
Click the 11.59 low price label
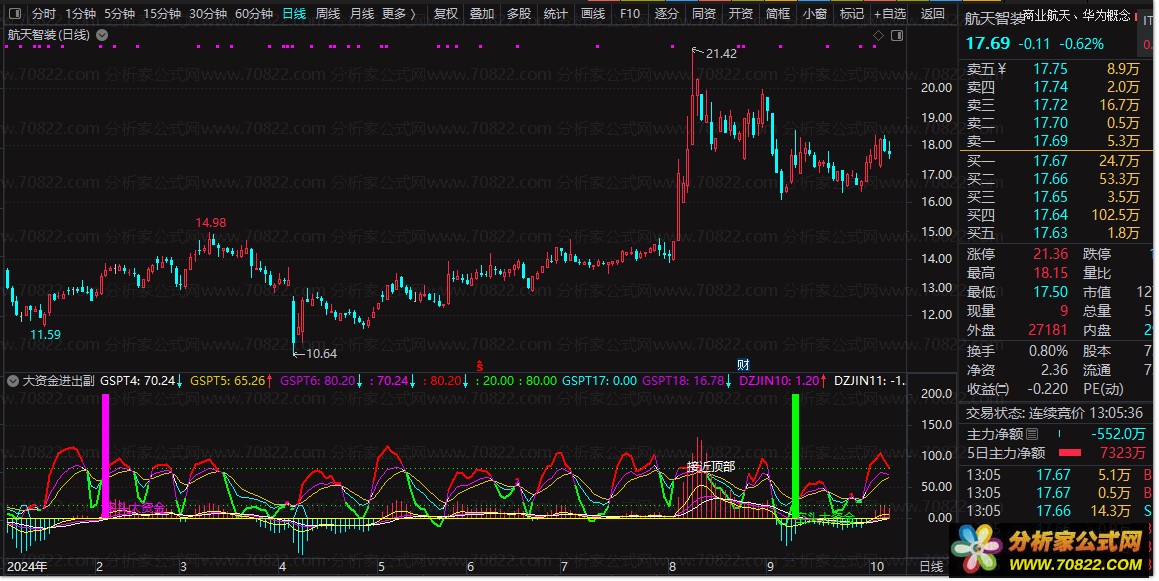(45, 335)
